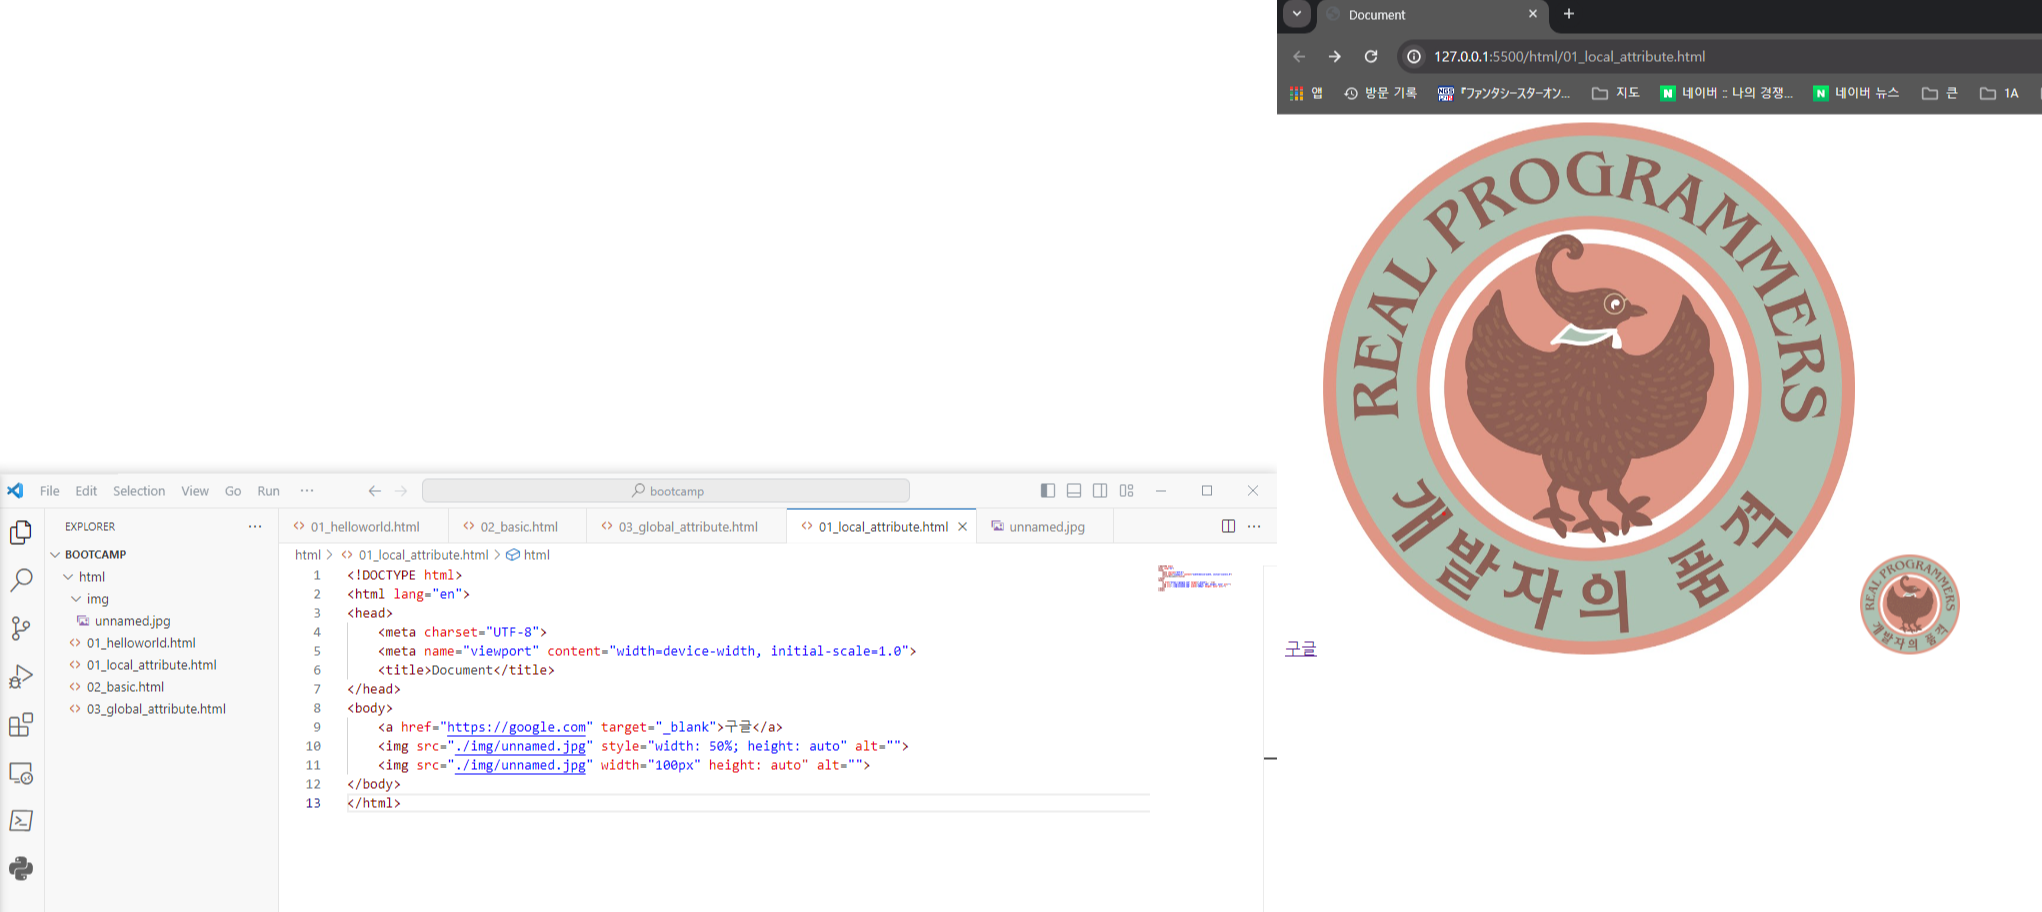Click the large Real Programmers logo image

tap(1589, 389)
